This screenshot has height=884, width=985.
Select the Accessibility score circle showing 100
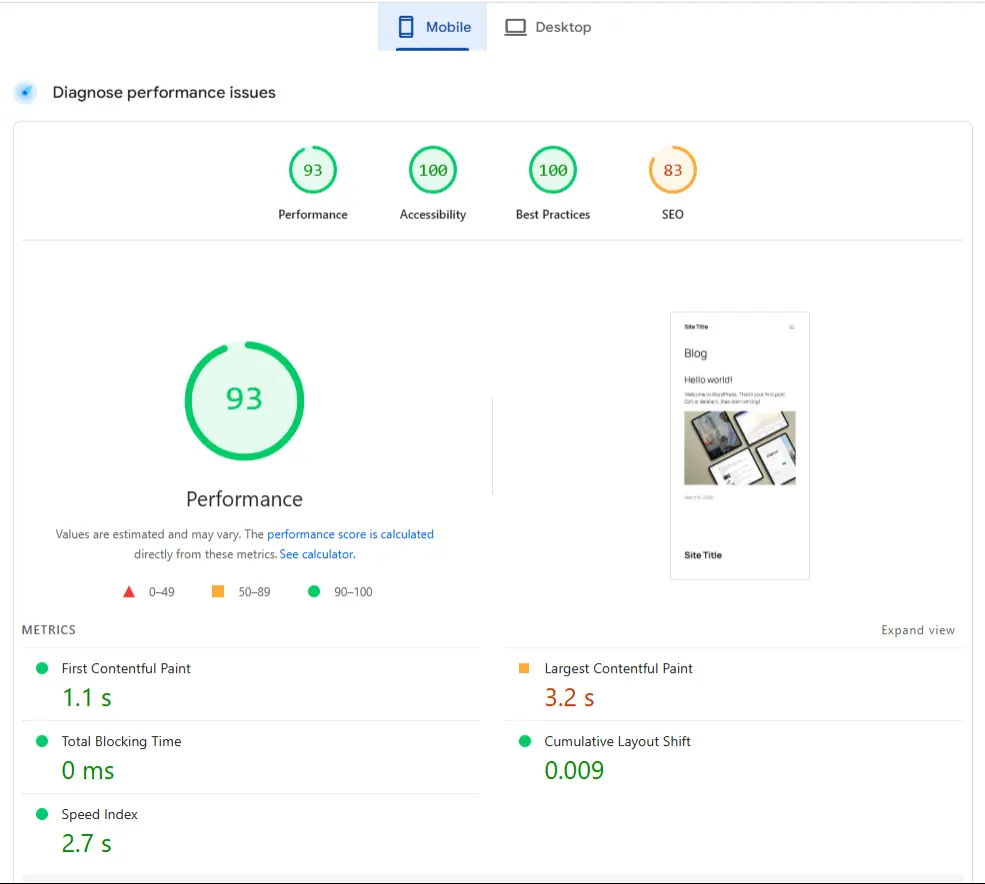click(x=432, y=169)
